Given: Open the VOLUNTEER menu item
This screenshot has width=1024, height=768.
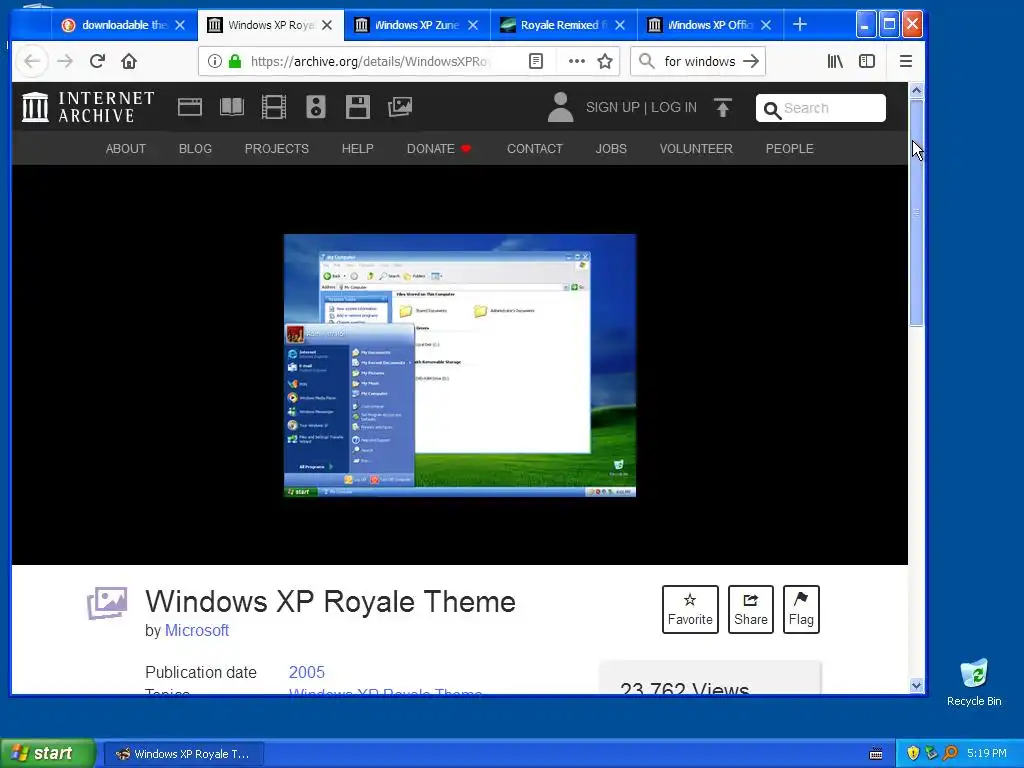Looking at the screenshot, I should [x=696, y=149].
